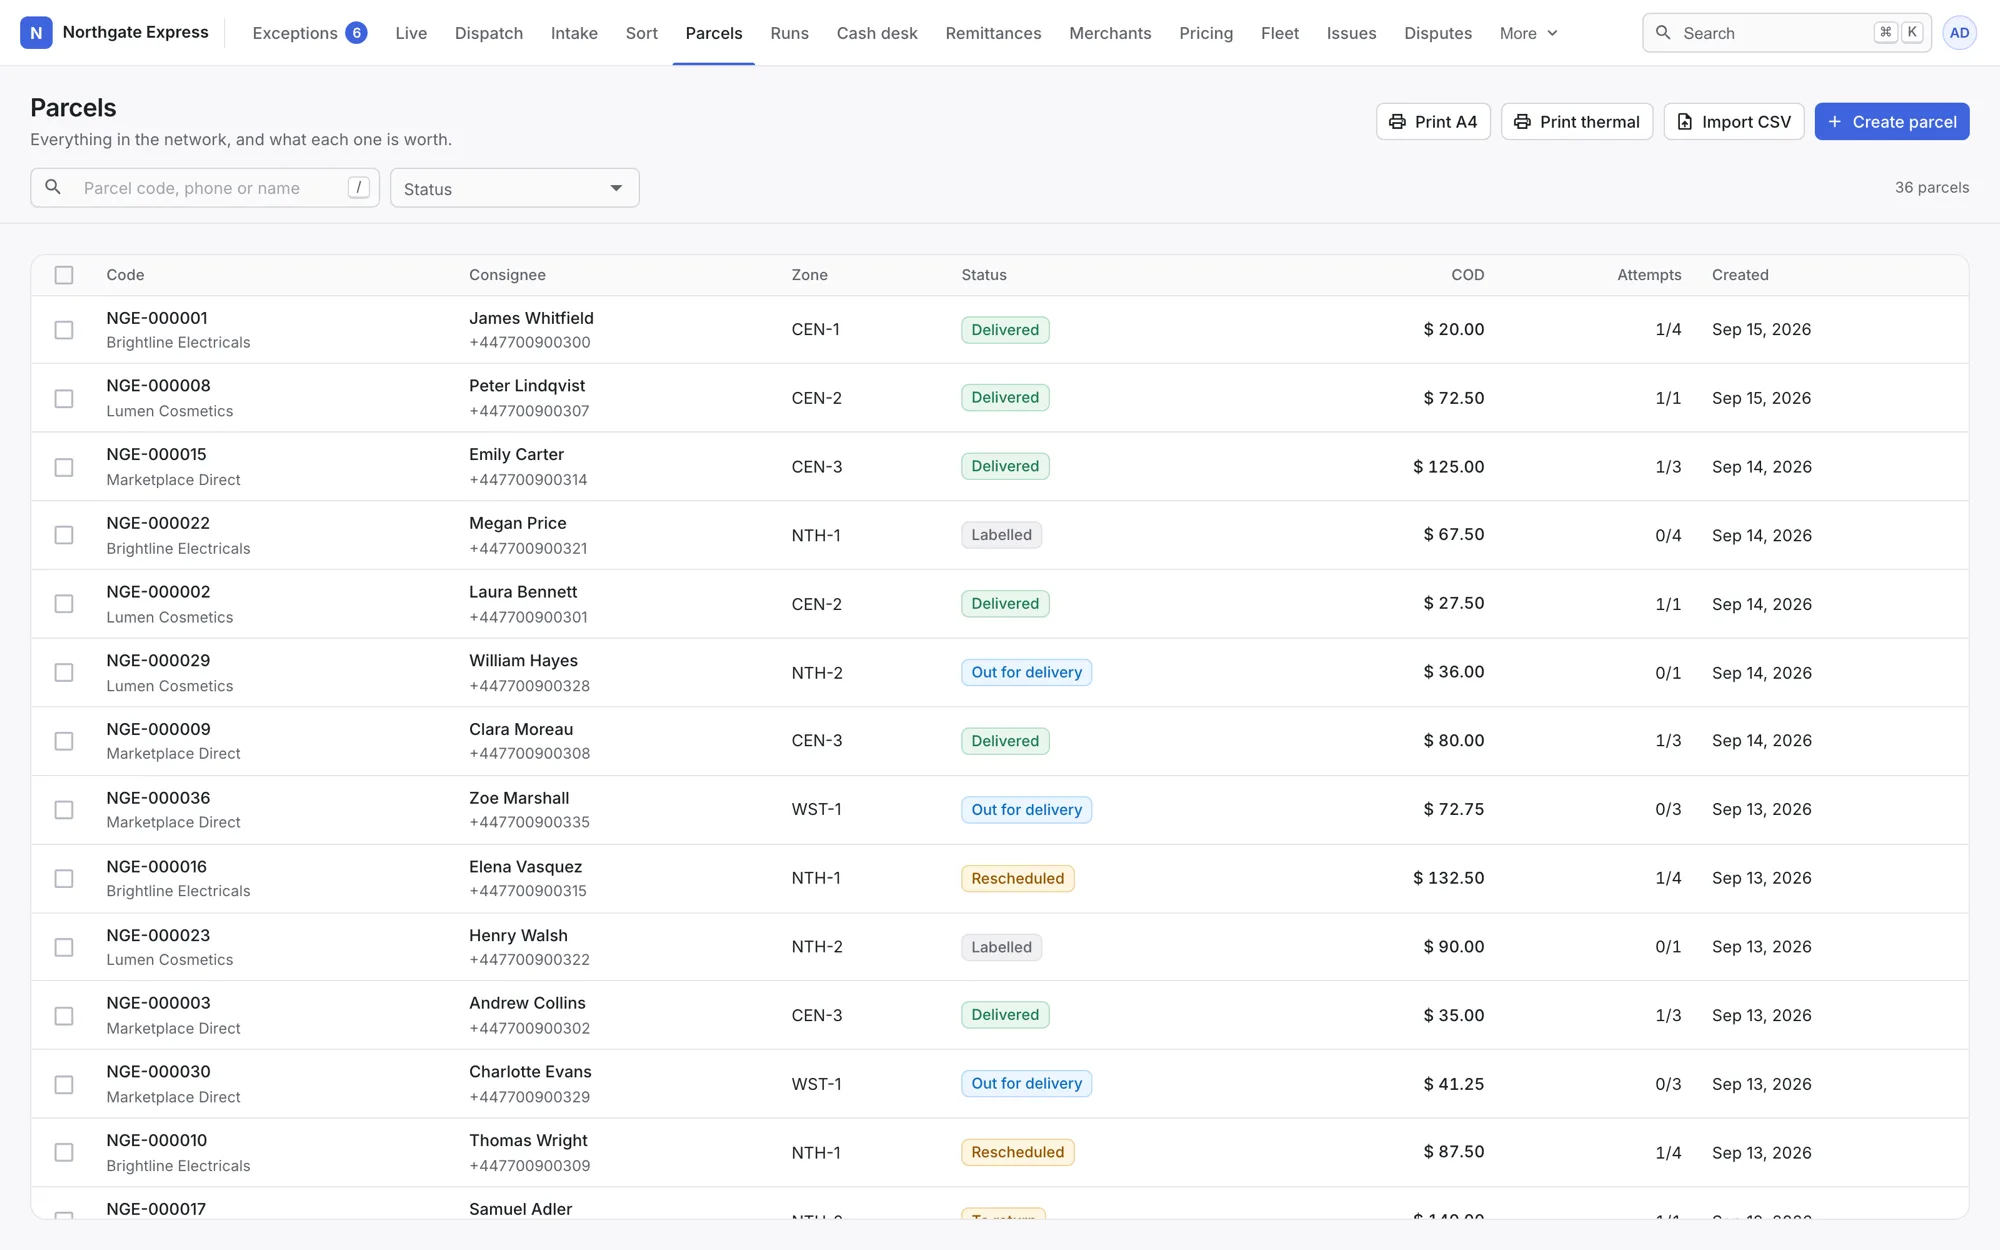The height and width of the screenshot is (1250, 2000).
Task: Go to the Fleet tab
Action: [1280, 33]
